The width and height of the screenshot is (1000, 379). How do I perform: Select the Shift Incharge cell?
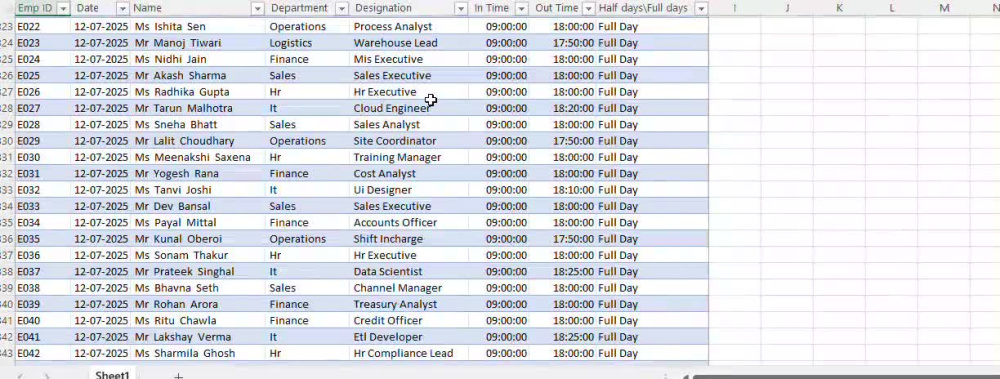coord(409,239)
